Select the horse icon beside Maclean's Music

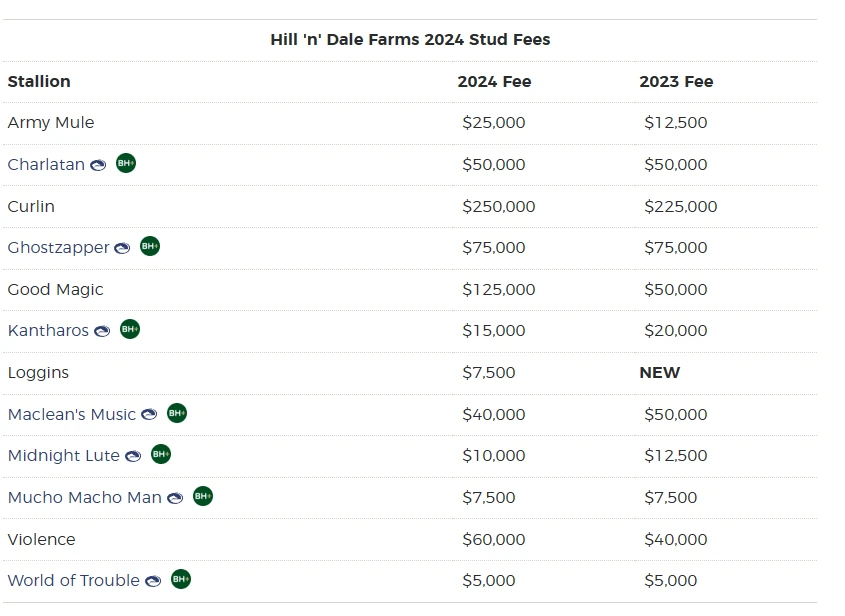[149, 414]
